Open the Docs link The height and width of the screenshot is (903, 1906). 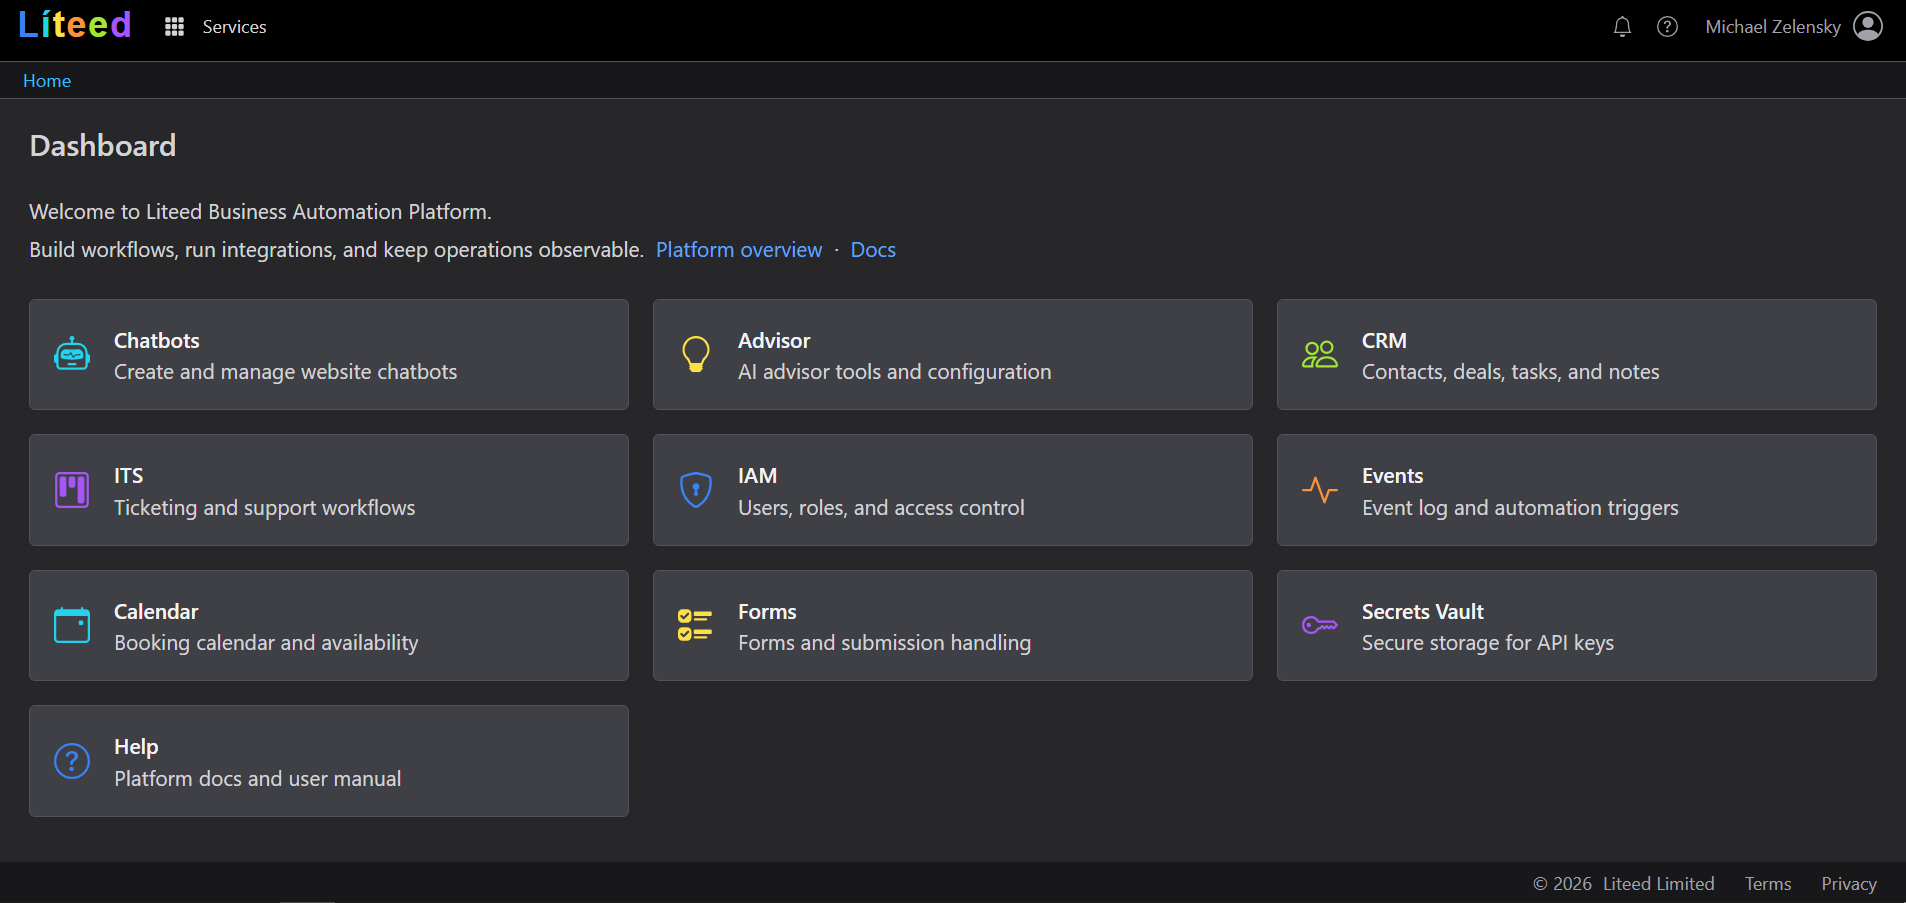872,249
